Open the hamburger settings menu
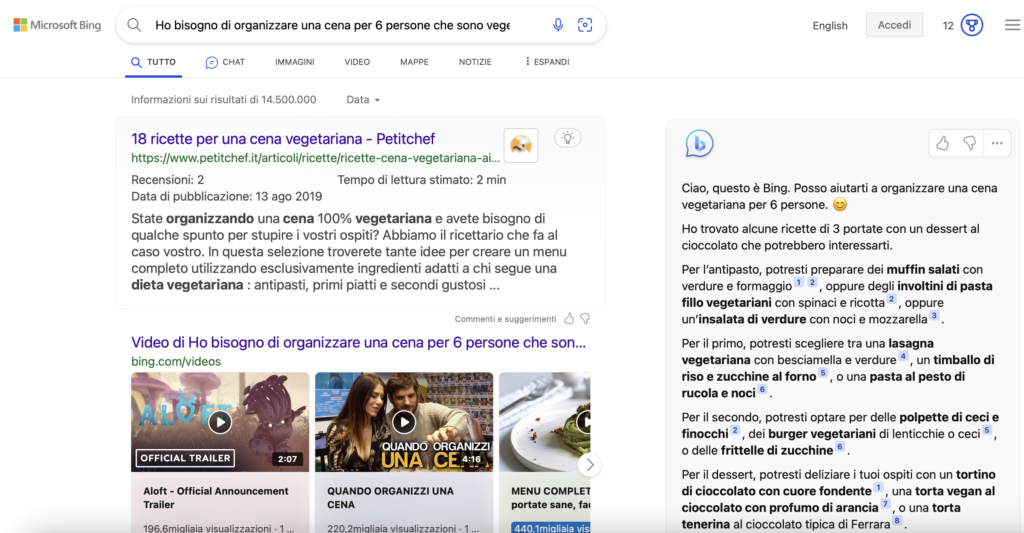The image size is (1024, 533). [1012, 25]
